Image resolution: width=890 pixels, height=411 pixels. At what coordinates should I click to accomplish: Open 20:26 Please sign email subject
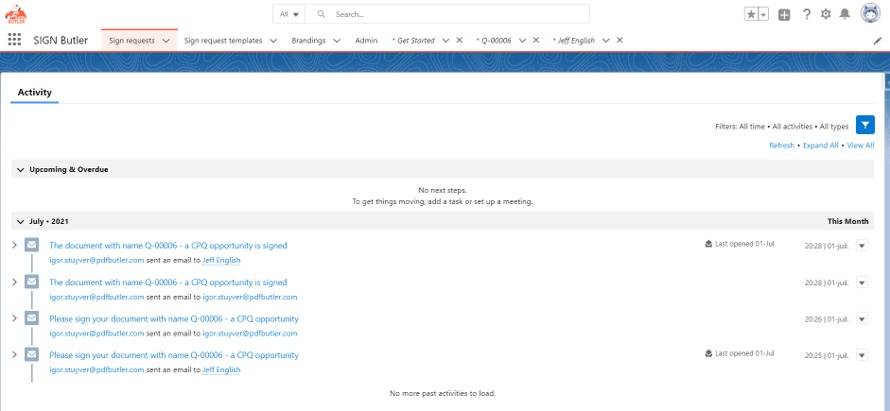(174, 318)
